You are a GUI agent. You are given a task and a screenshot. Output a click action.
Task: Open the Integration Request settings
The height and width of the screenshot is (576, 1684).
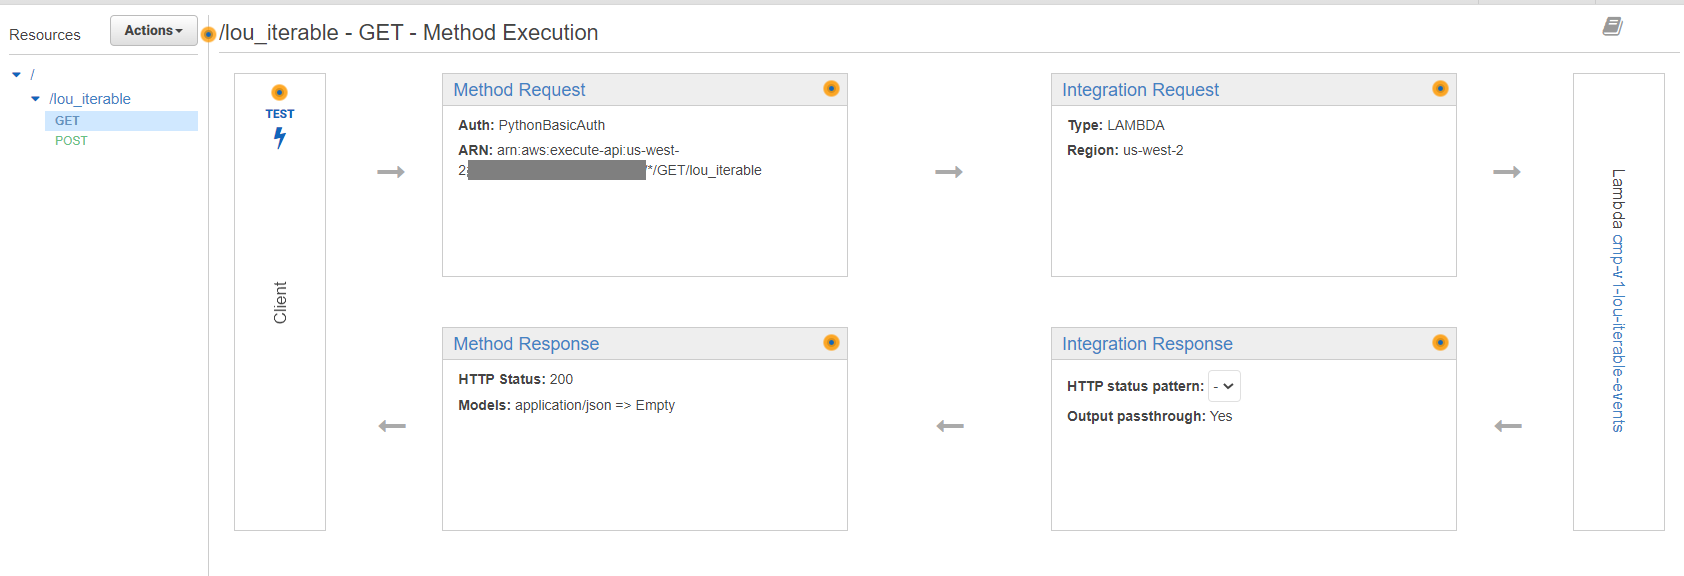(1140, 90)
